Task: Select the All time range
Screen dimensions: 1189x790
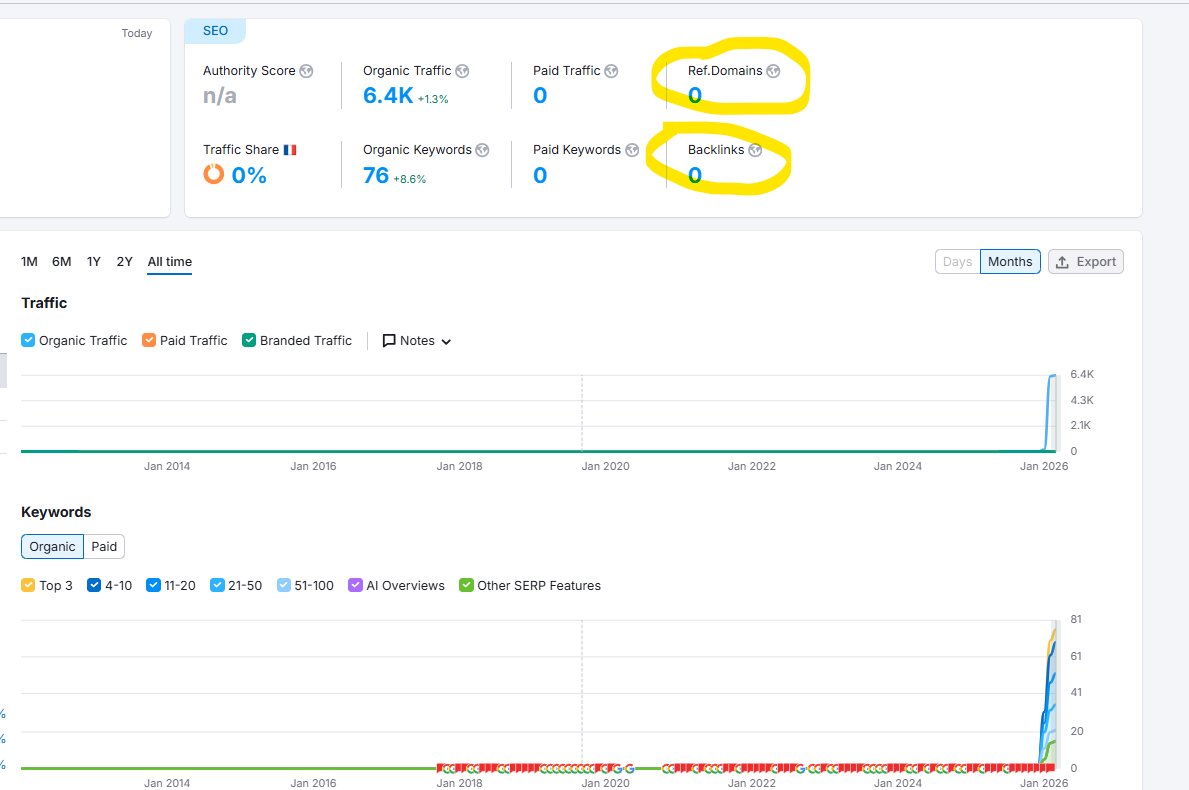Action: [x=170, y=262]
